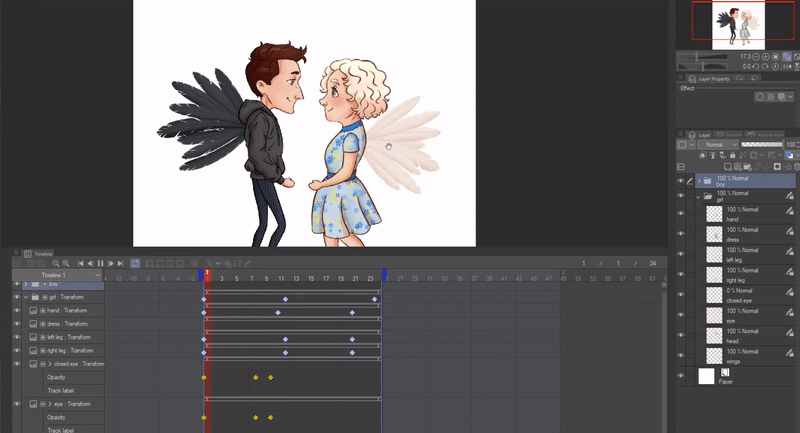Image resolution: width=800 pixels, height=433 pixels.
Task: Switch to the Layer Property tab
Action: coord(711,78)
